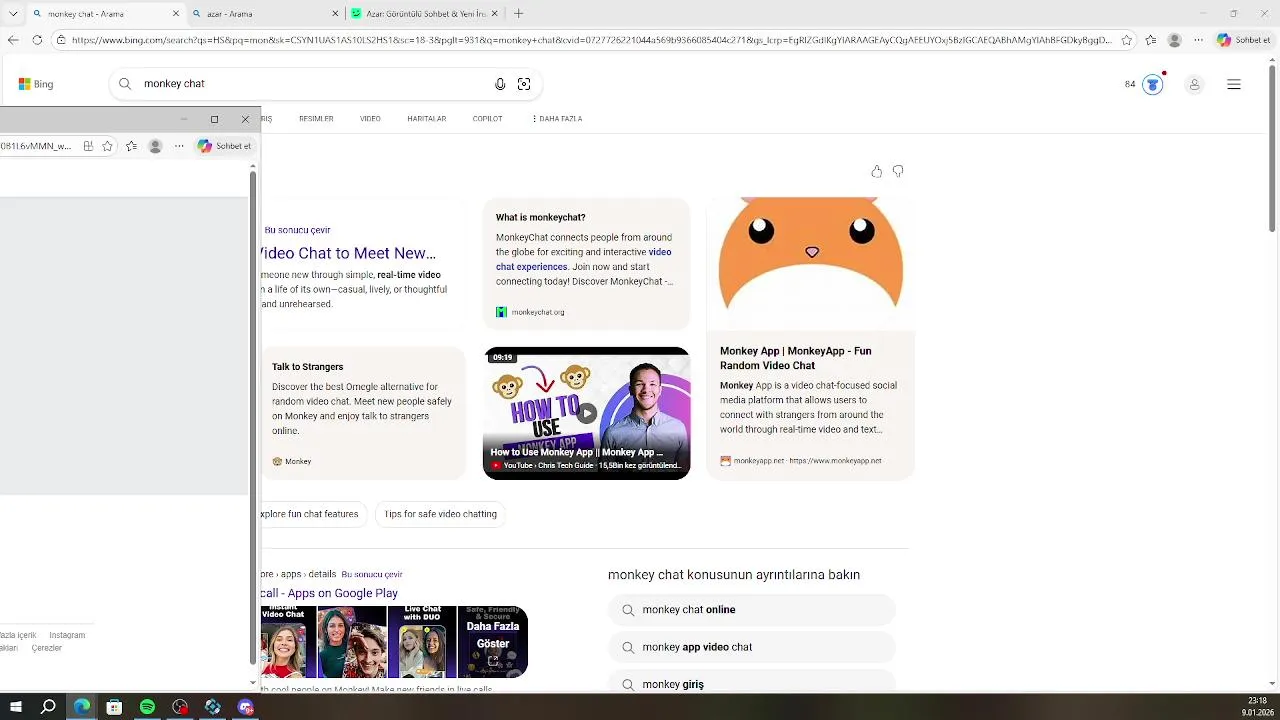Screen dimensions: 1280x720
Task: Click Live Chat with DUO thumbnail
Action: click(422, 641)
